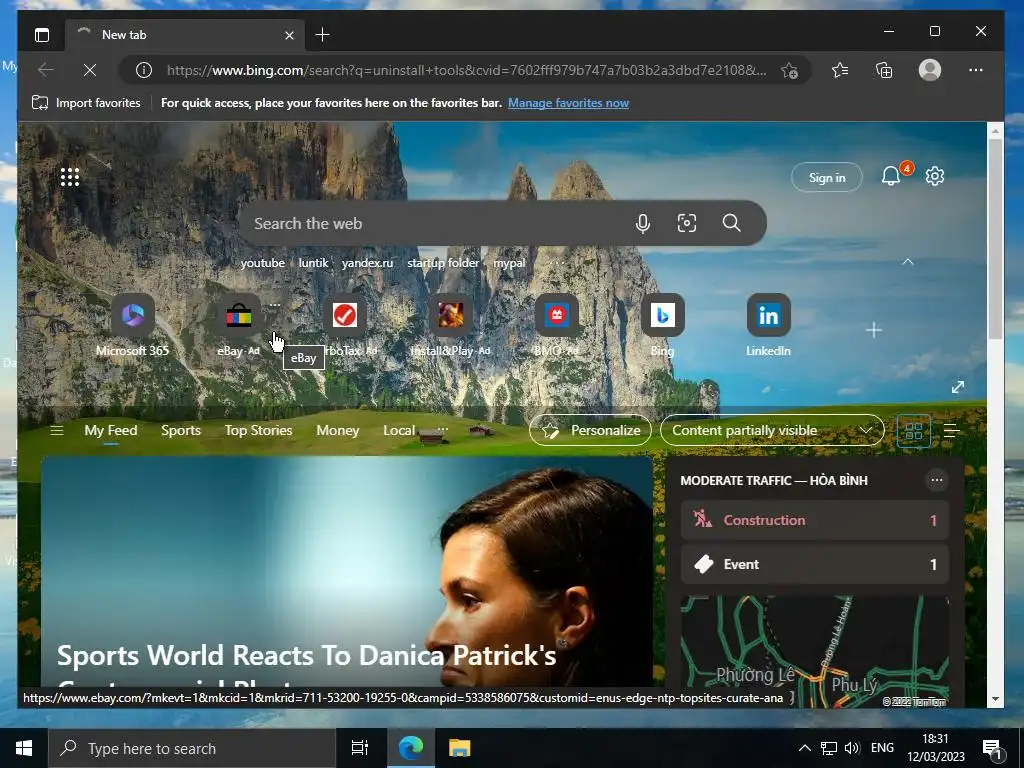This screenshot has height=768, width=1024.
Task: Search yandex.ru suggestion link
Action: pos(367,263)
